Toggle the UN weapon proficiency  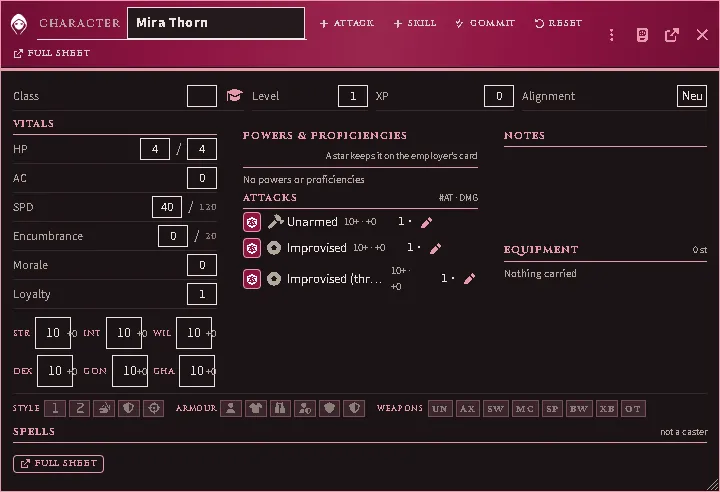pos(440,409)
